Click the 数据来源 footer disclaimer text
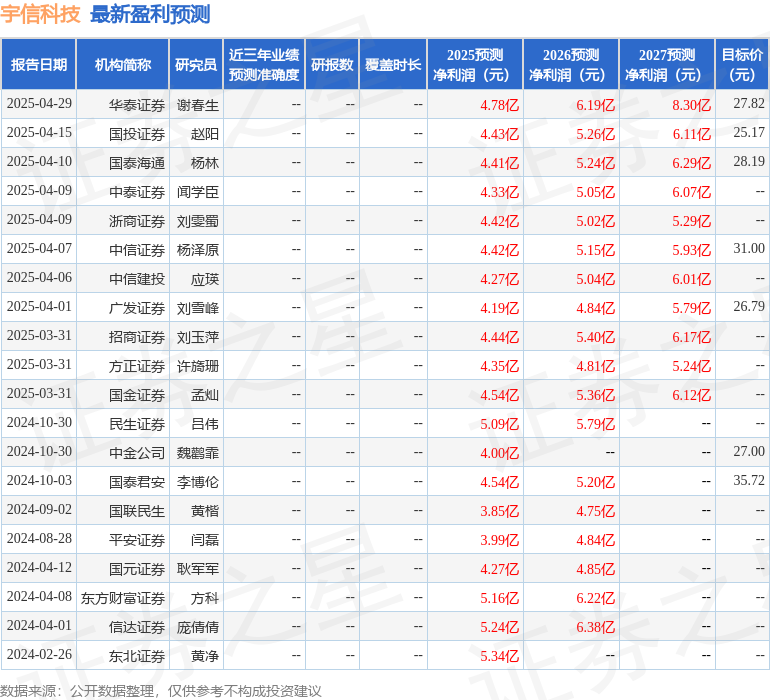770x700 pixels. pyautogui.click(x=160, y=690)
